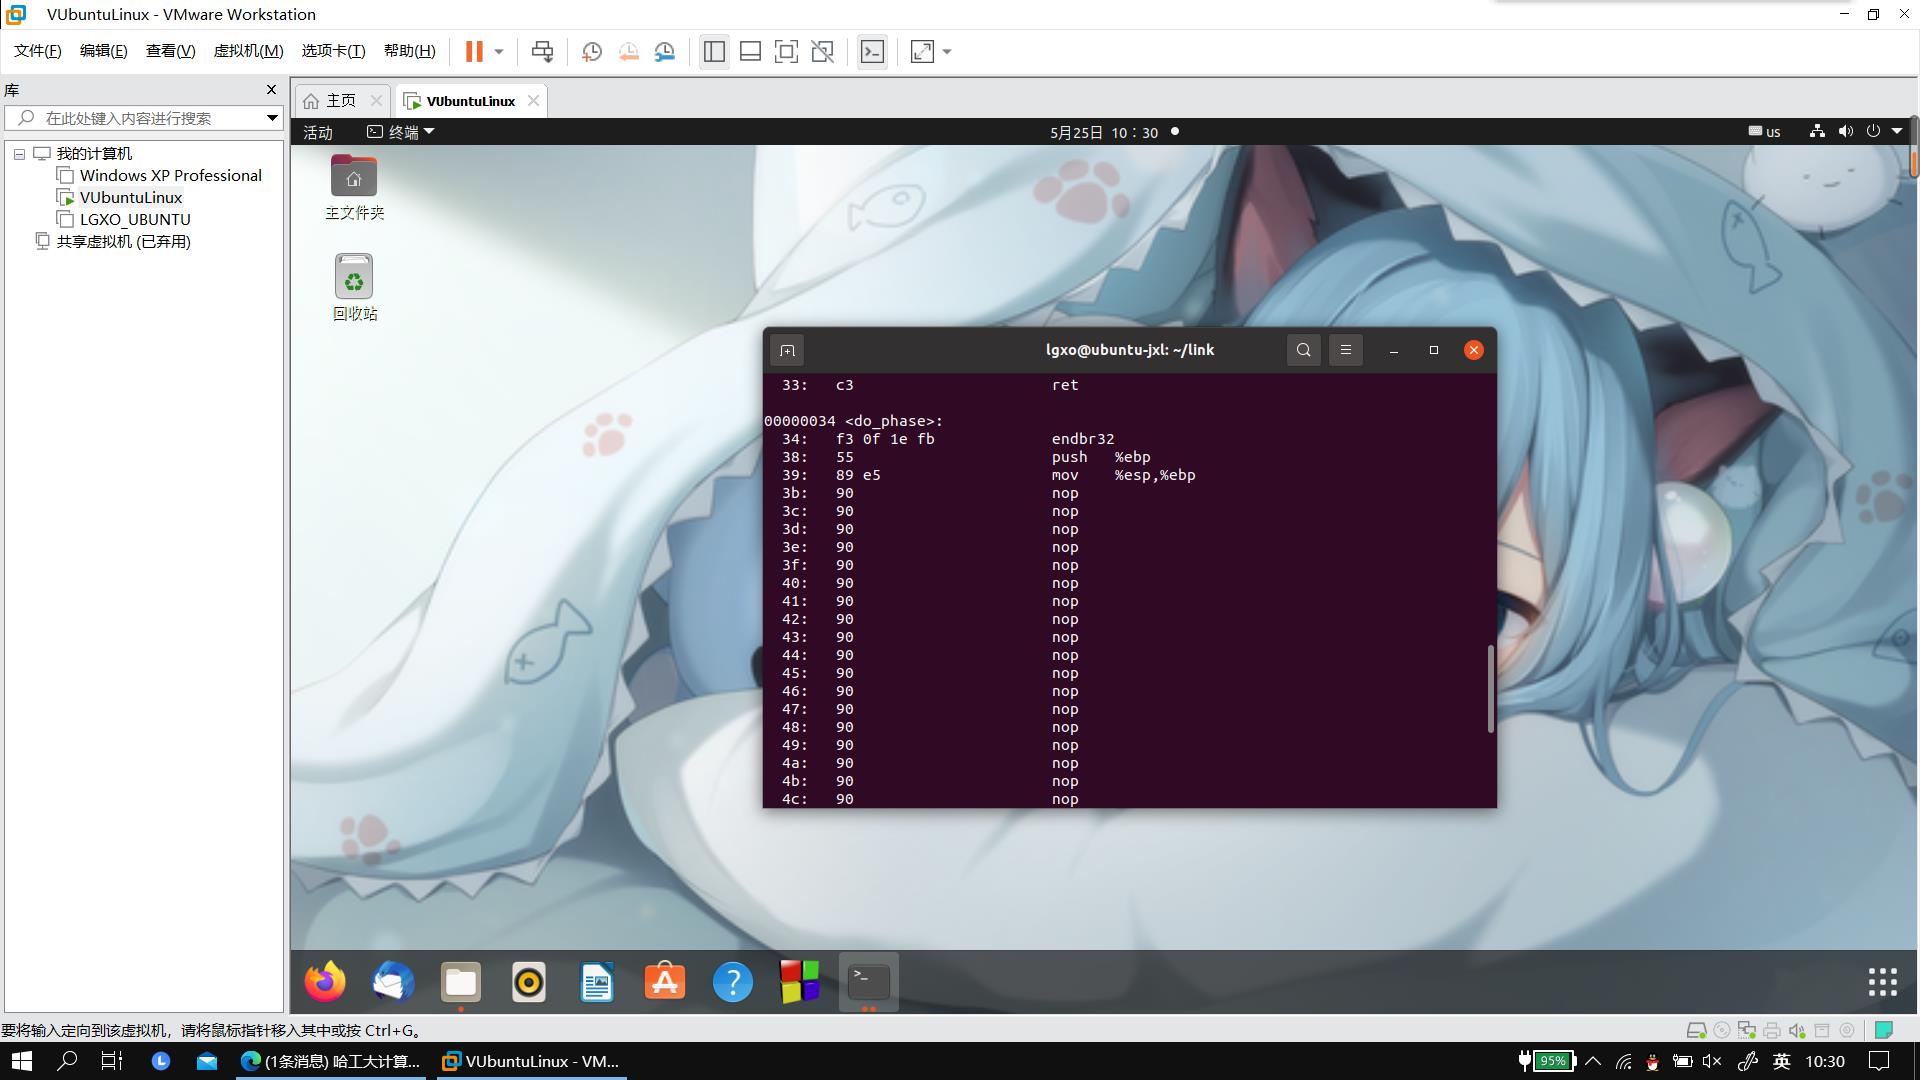Viewport: 1920px width, 1080px height.
Task: Select Windows XP Professional in library
Action: 170,176
